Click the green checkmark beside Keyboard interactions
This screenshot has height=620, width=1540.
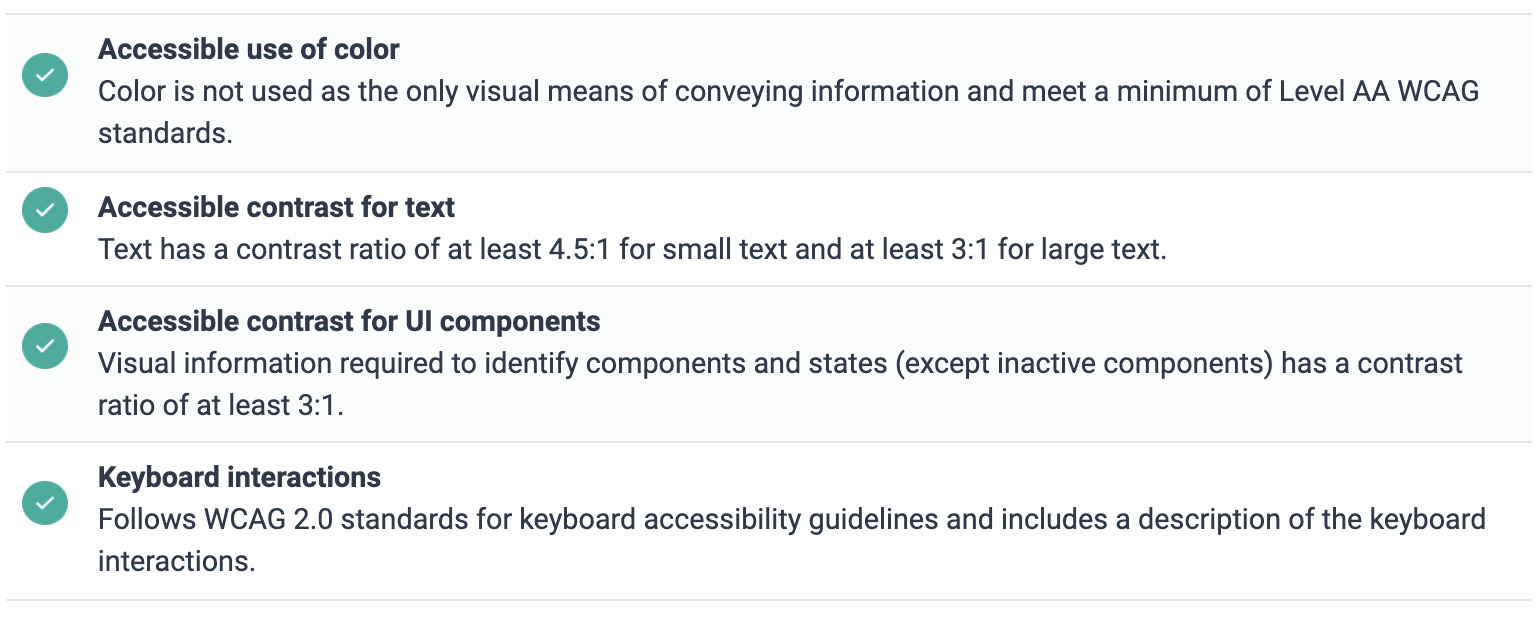tap(45, 502)
